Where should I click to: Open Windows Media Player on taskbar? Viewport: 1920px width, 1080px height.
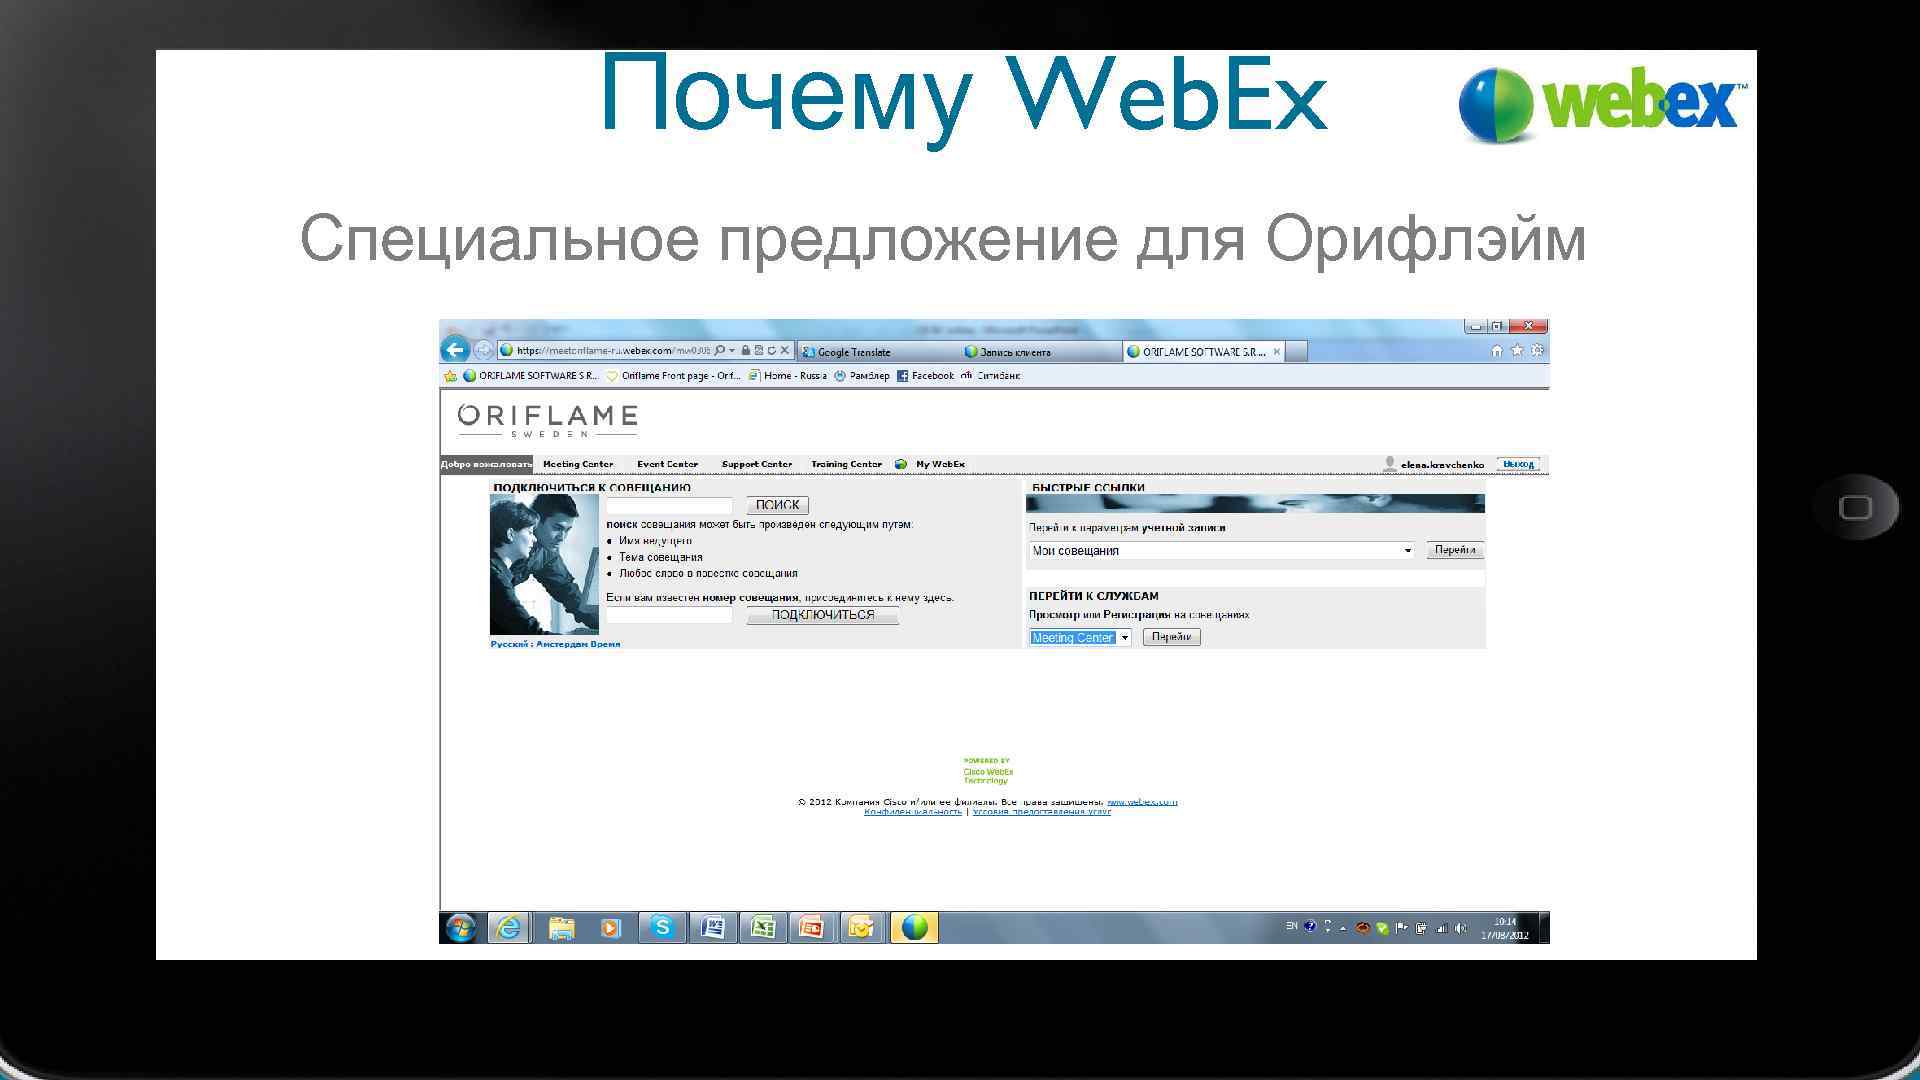(x=610, y=928)
